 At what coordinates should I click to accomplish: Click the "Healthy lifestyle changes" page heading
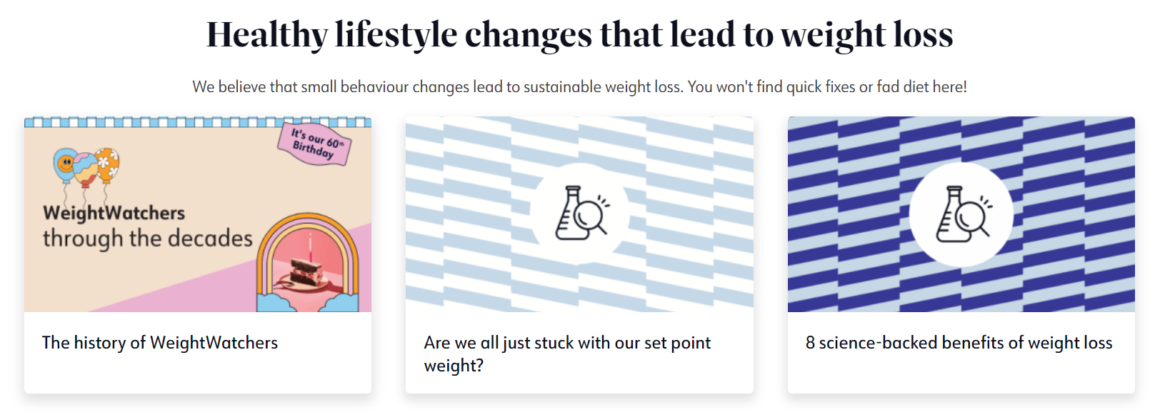pyautogui.click(x=580, y=35)
